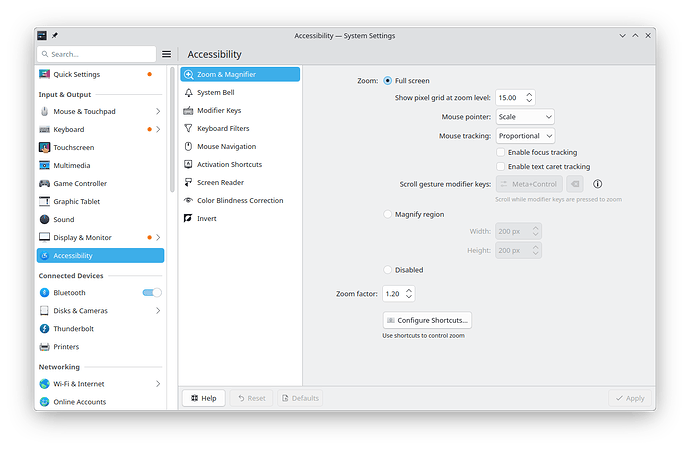The width and height of the screenshot is (690, 451).
Task: Click the Color Blindness Correction eye icon
Action: pyautogui.click(x=188, y=200)
